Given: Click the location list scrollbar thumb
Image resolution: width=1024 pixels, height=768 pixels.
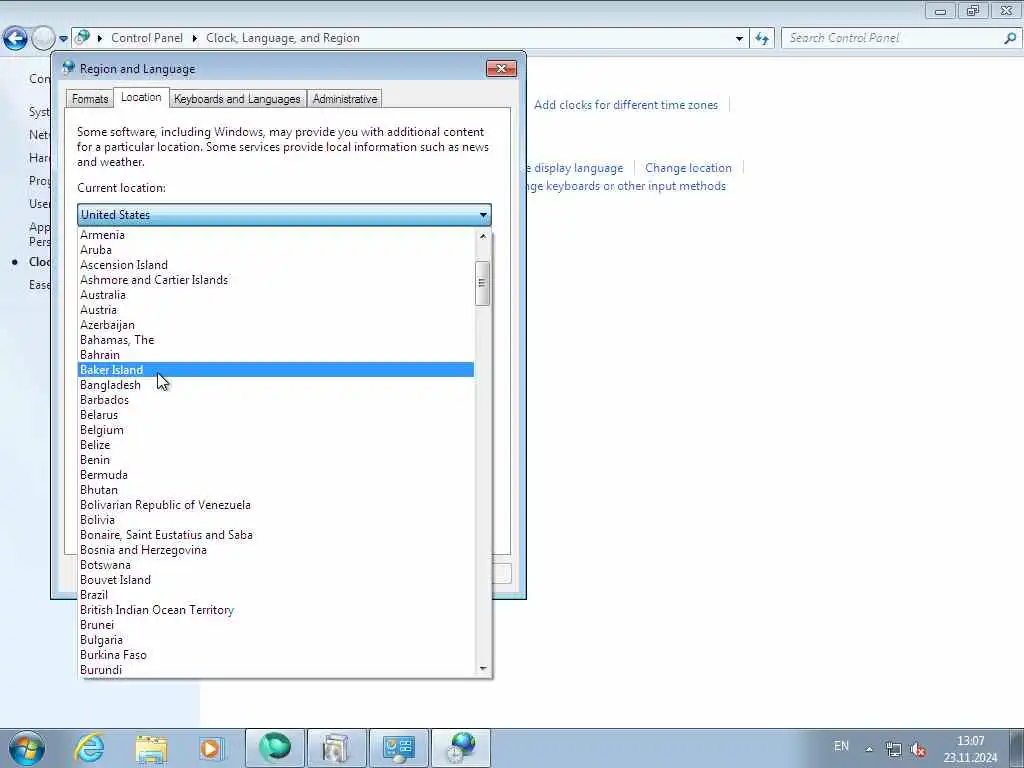Looking at the screenshot, I should pyautogui.click(x=482, y=283).
